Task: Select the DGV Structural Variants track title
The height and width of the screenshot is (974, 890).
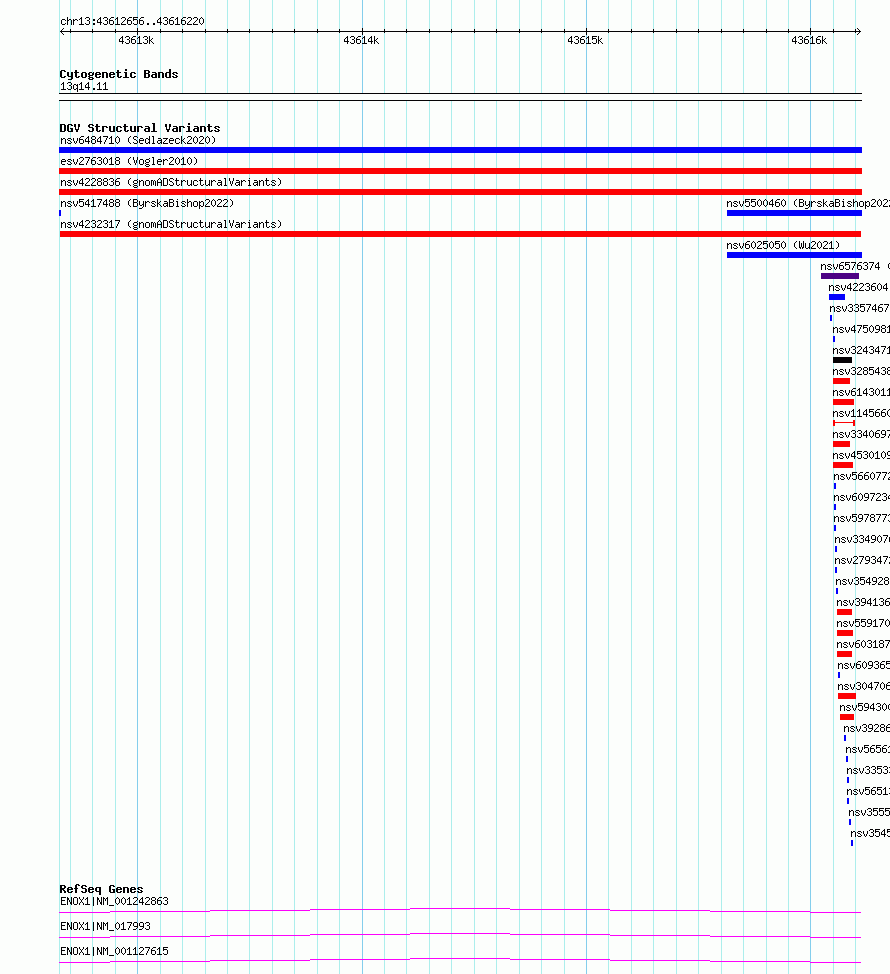Action: coord(140,128)
